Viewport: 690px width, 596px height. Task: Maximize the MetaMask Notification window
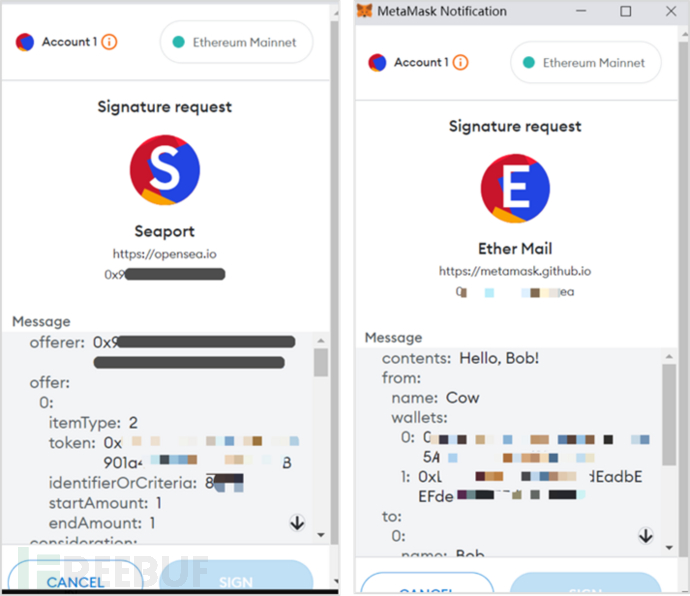coord(625,11)
